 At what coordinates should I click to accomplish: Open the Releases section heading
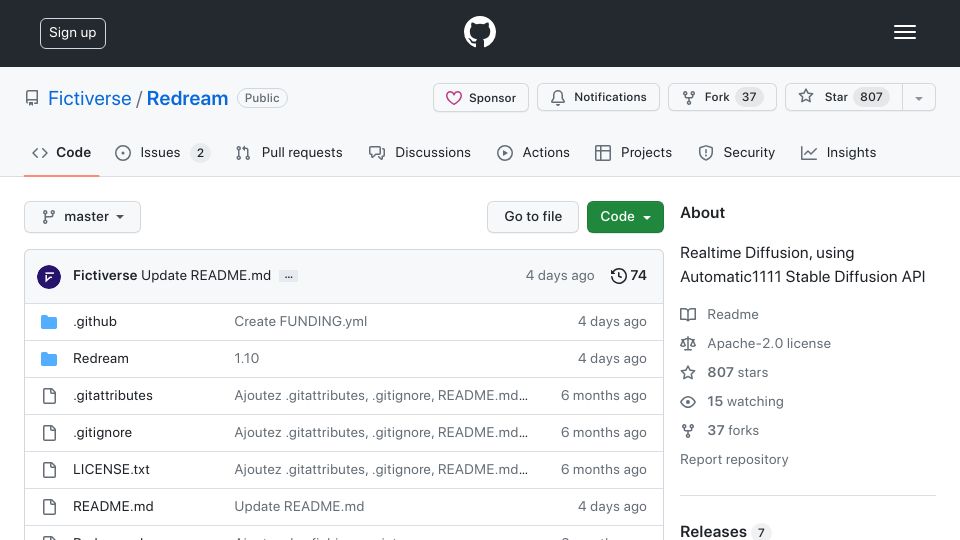pos(713,531)
